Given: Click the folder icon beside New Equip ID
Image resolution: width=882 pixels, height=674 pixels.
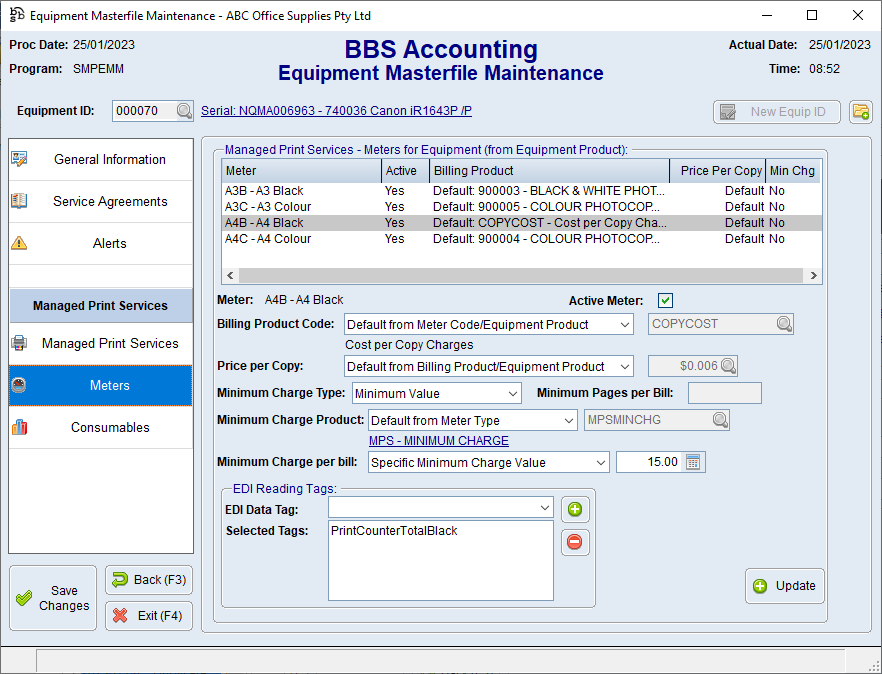Looking at the screenshot, I should click(x=860, y=112).
